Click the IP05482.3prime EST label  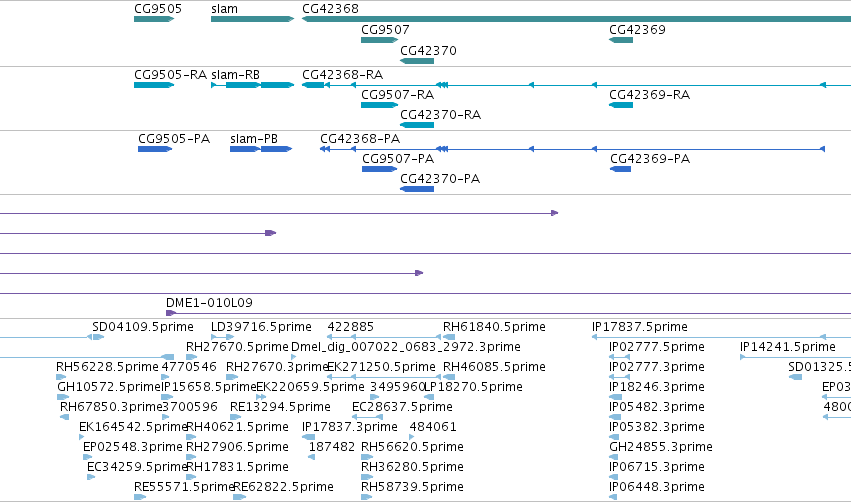coord(657,406)
